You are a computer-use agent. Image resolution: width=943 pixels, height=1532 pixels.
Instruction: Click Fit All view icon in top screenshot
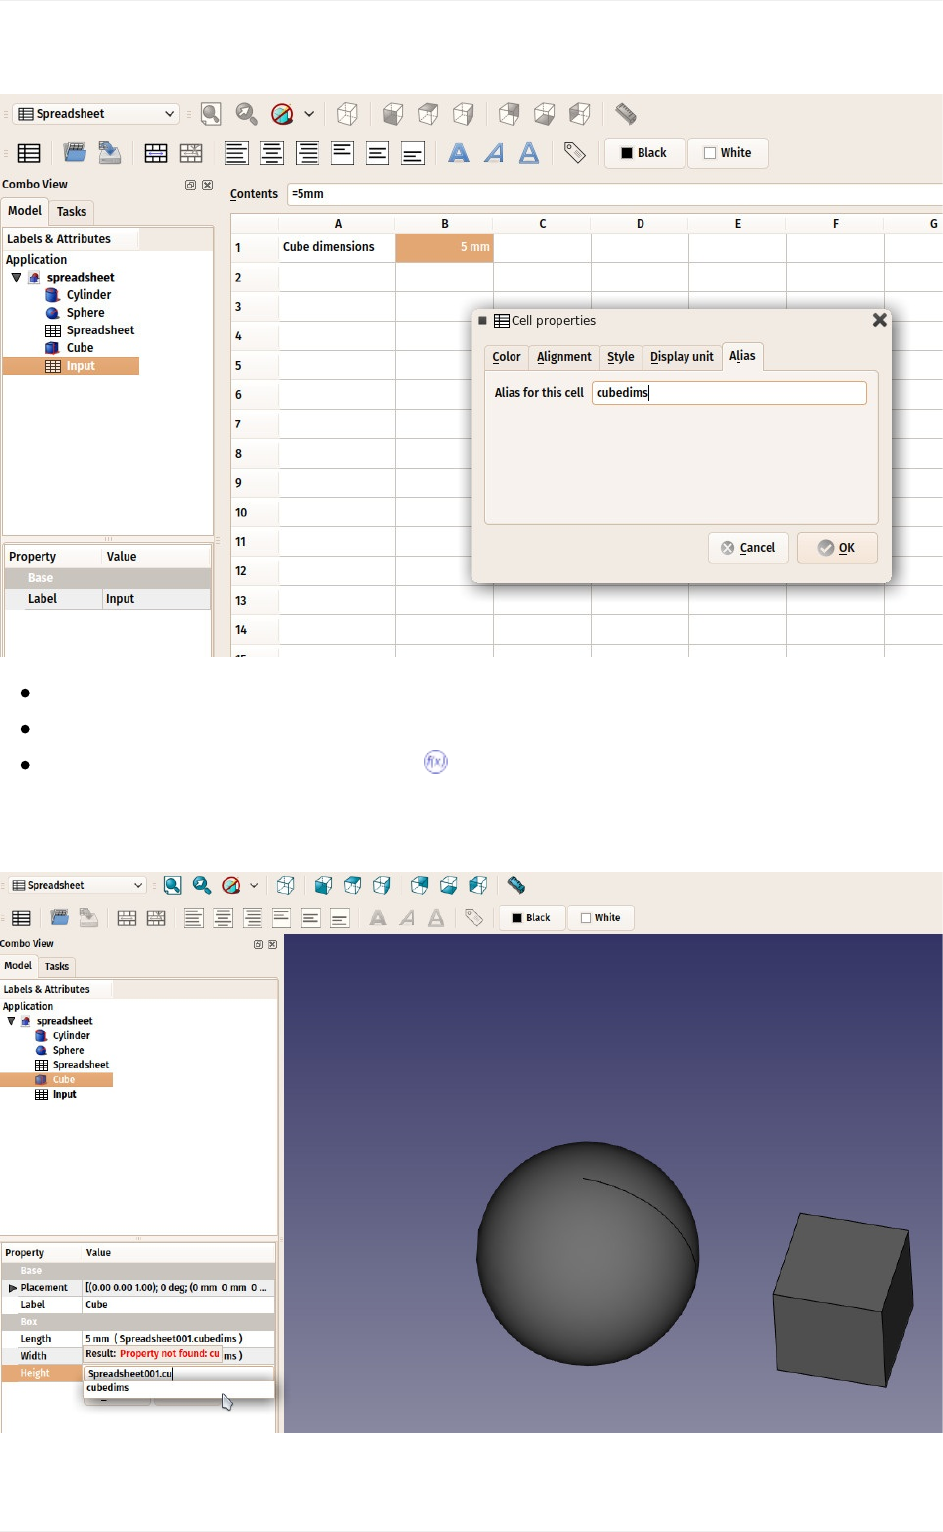(211, 114)
